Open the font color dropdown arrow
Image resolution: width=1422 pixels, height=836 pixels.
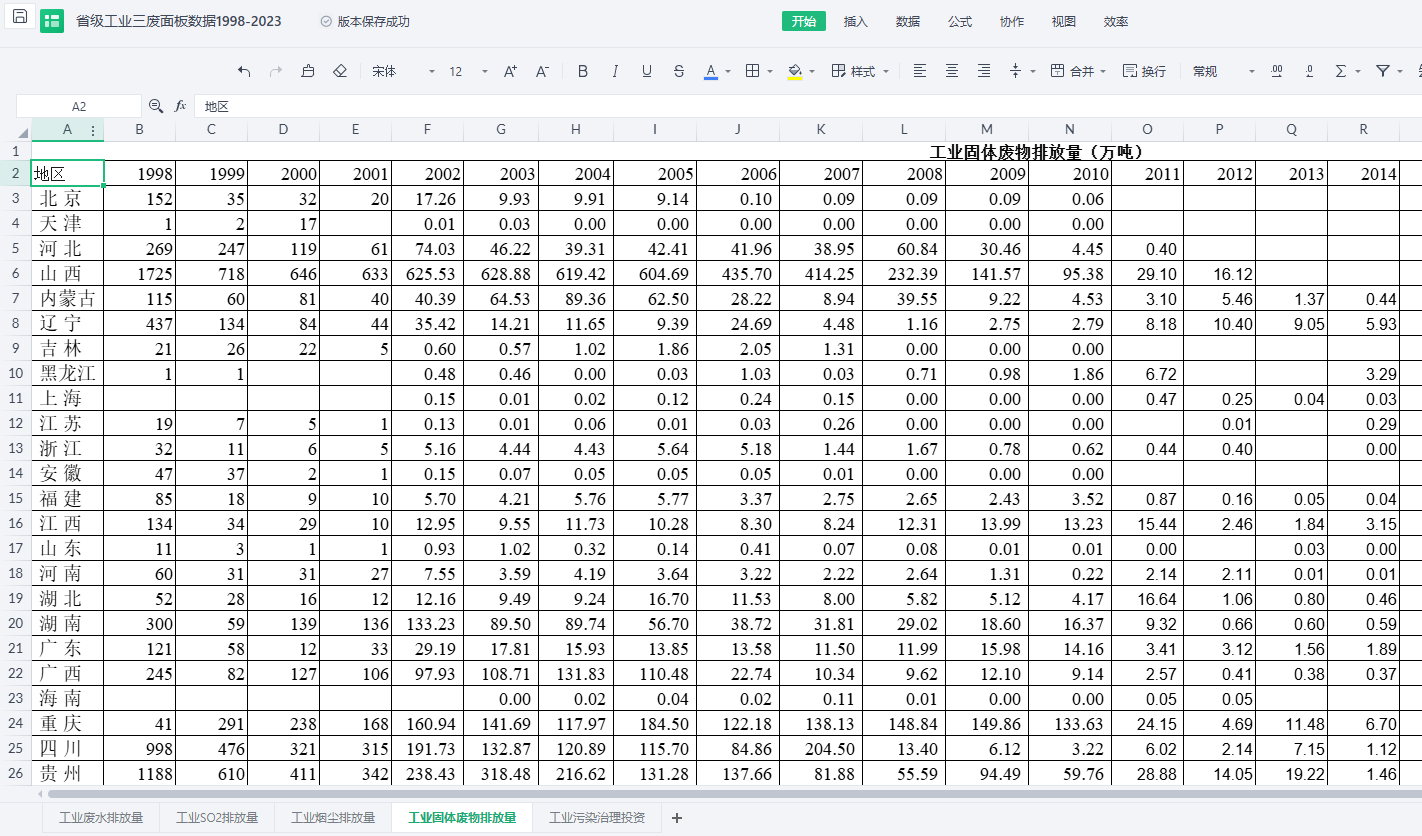coord(728,72)
